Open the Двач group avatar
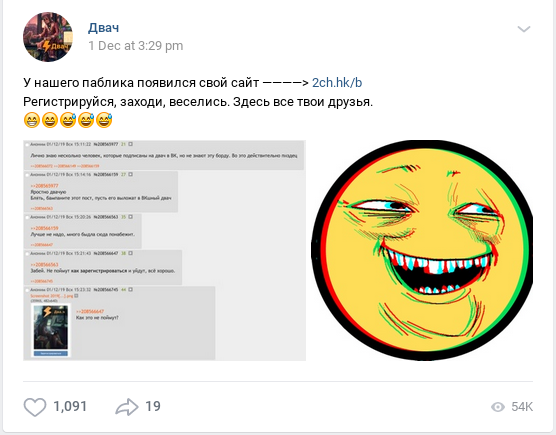 point(48,37)
